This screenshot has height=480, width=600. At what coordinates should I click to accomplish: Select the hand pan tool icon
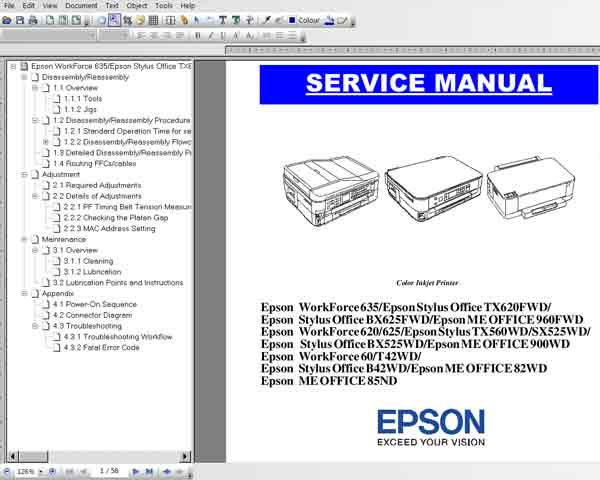[x=101, y=20]
